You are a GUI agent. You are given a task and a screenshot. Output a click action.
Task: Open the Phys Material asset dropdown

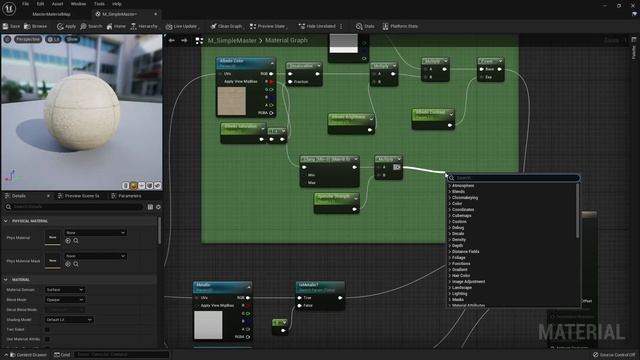click(x=95, y=233)
